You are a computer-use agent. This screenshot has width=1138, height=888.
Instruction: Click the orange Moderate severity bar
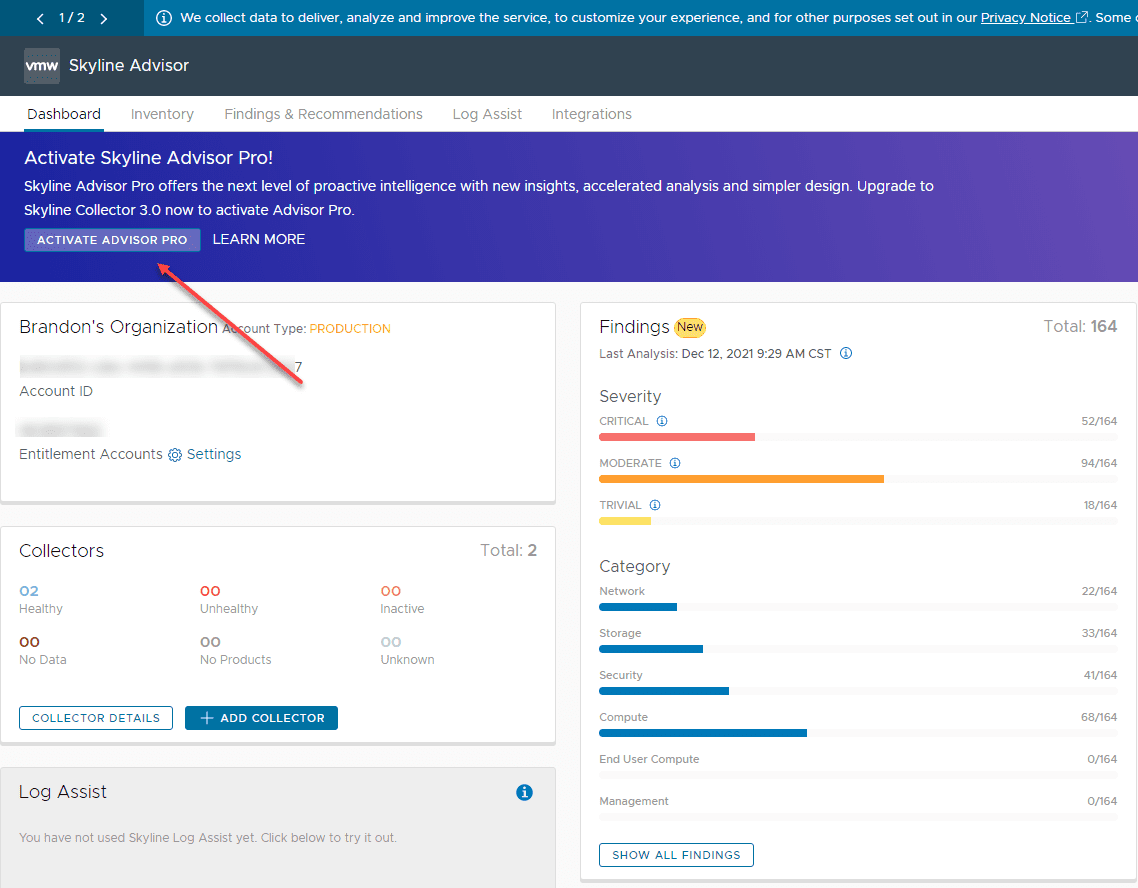click(x=741, y=480)
